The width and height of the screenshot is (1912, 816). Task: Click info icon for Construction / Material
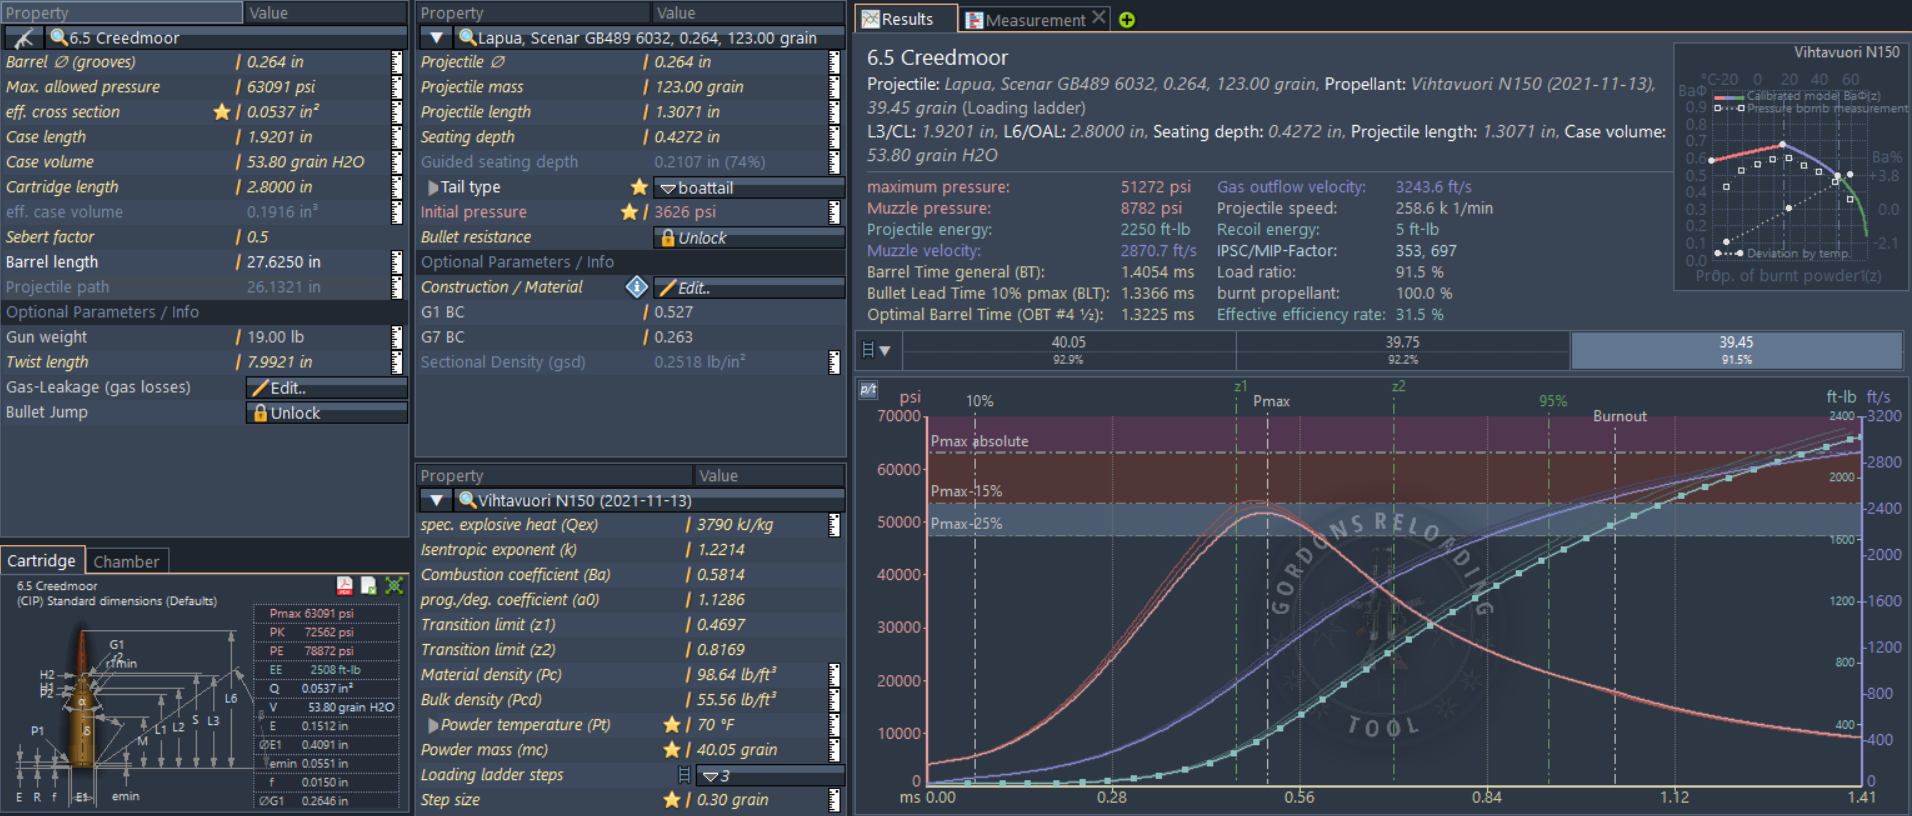coord(636,287)
